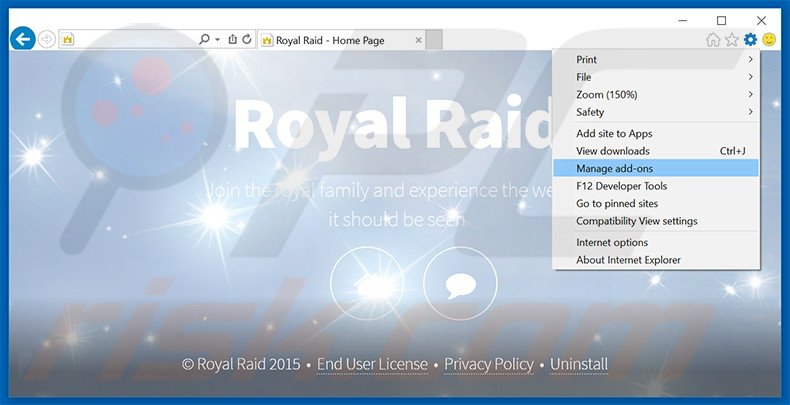Image resolution: width=790 pixels, height=405 pixels.
Task: Select About Internet Explorer
Action: tap(656, 260)
